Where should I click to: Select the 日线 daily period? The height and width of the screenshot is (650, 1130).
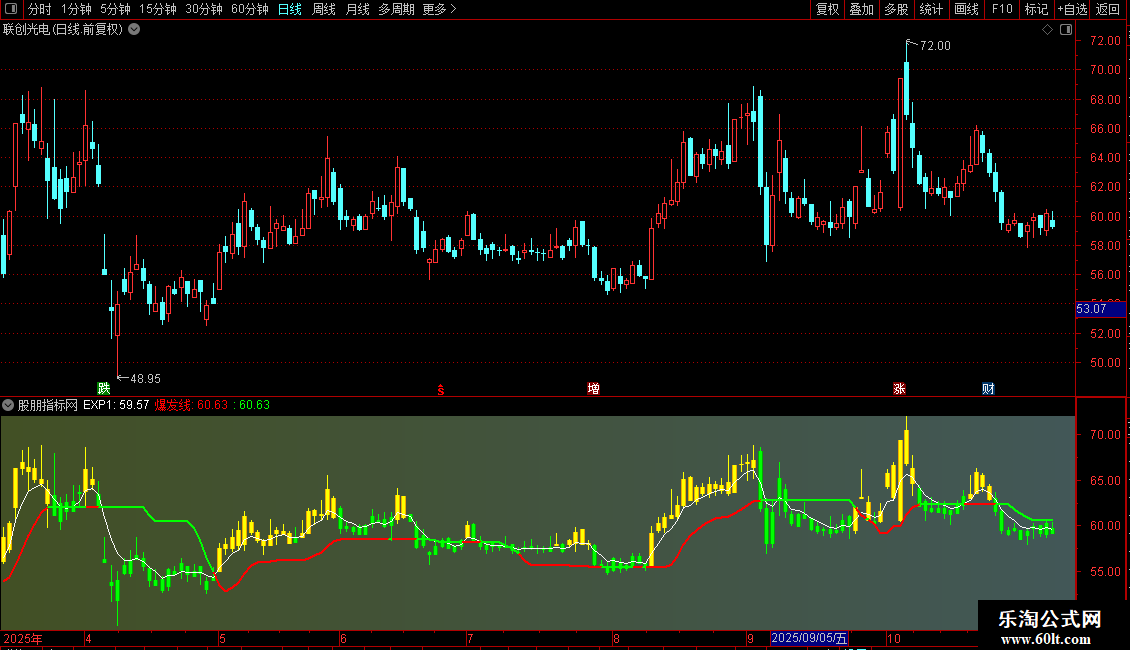290,9
